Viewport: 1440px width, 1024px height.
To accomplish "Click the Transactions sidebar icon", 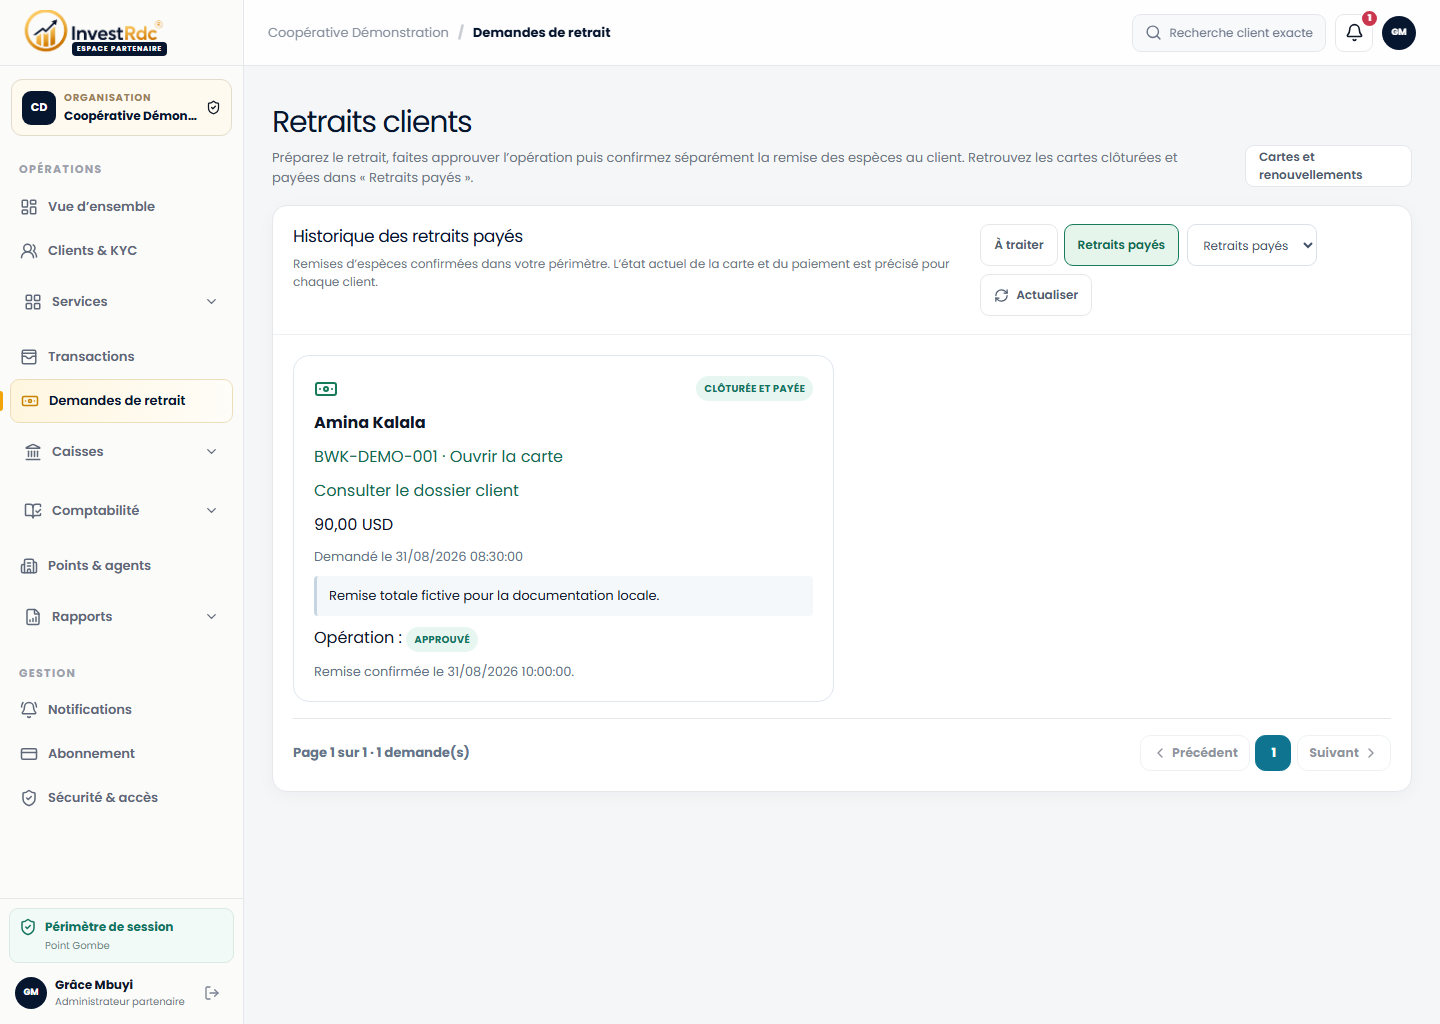I will pos(29,357).
